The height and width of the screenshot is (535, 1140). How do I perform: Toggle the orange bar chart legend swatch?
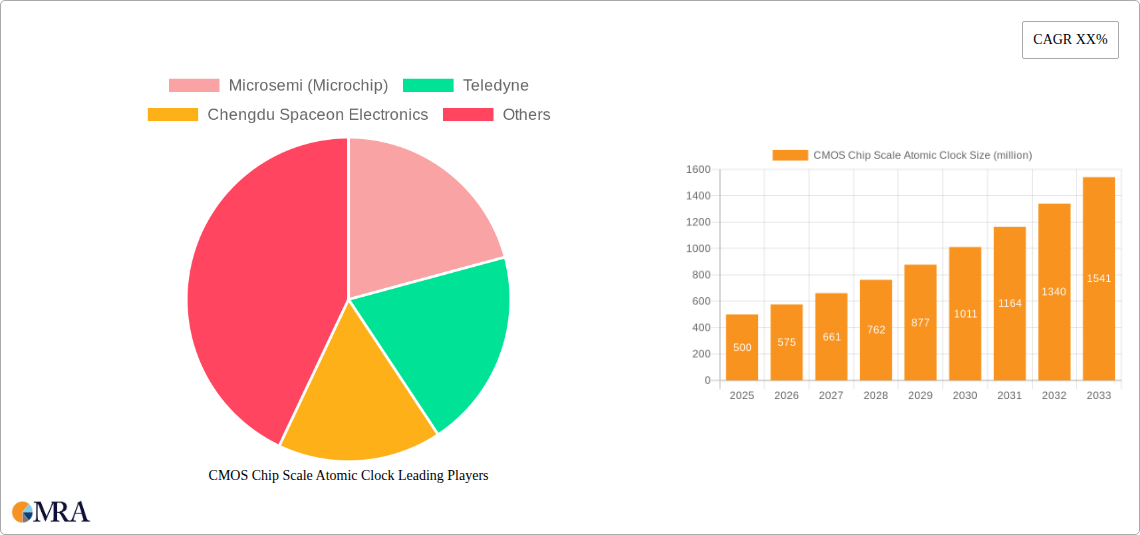pos(790,155)
